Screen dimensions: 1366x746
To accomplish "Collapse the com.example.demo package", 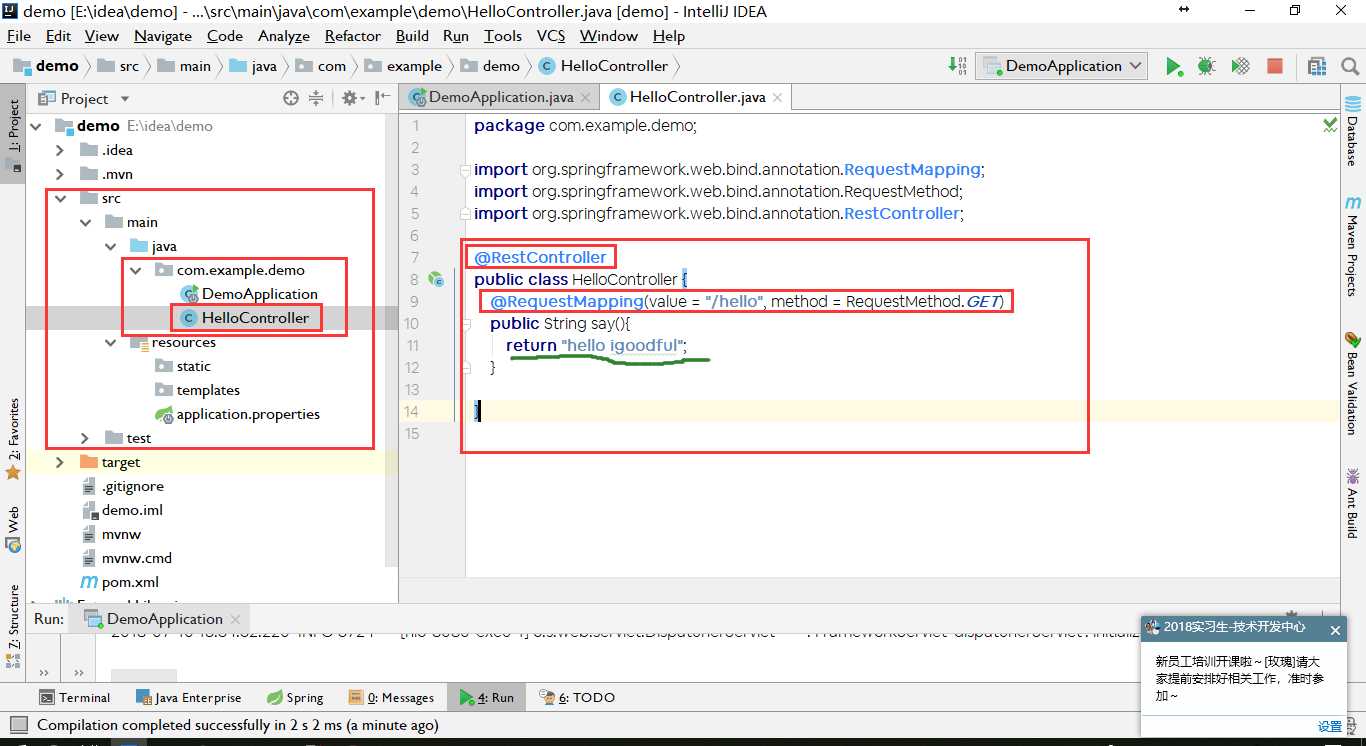I will (x=135, y=270).
